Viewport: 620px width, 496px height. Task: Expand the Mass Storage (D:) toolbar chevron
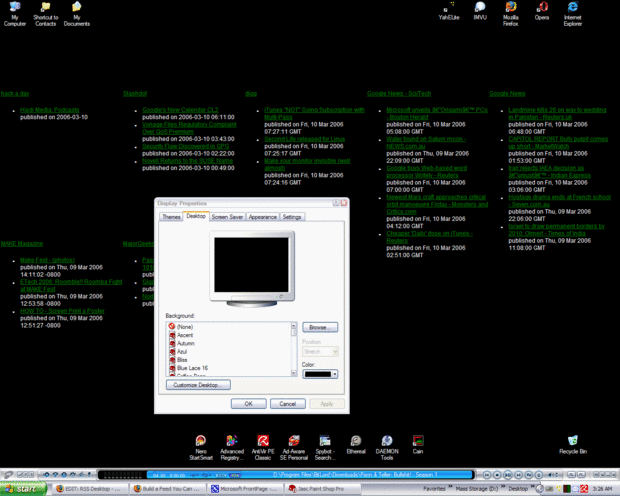click(x=503, y=486)
